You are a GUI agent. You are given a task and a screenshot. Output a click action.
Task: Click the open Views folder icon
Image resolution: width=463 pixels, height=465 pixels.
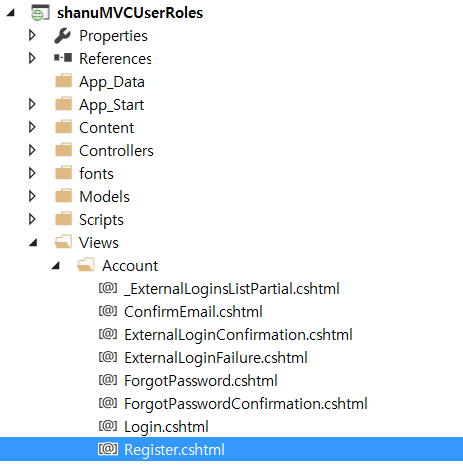click(x=63, y=242)
